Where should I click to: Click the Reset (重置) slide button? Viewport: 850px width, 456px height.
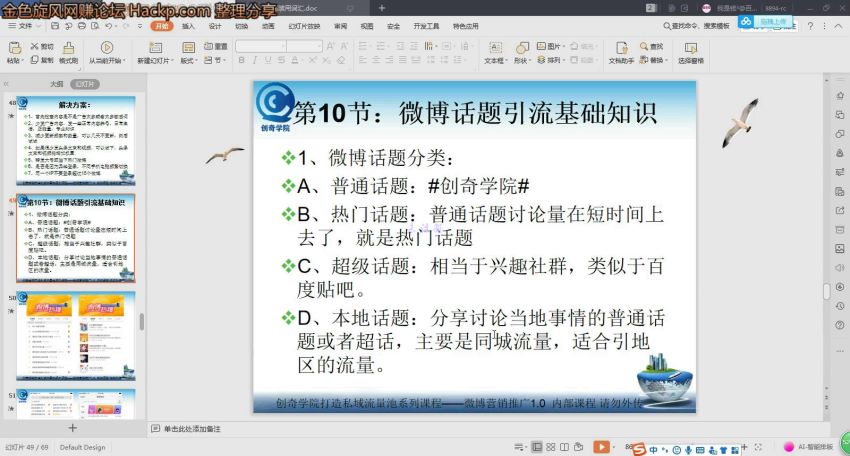216,47
